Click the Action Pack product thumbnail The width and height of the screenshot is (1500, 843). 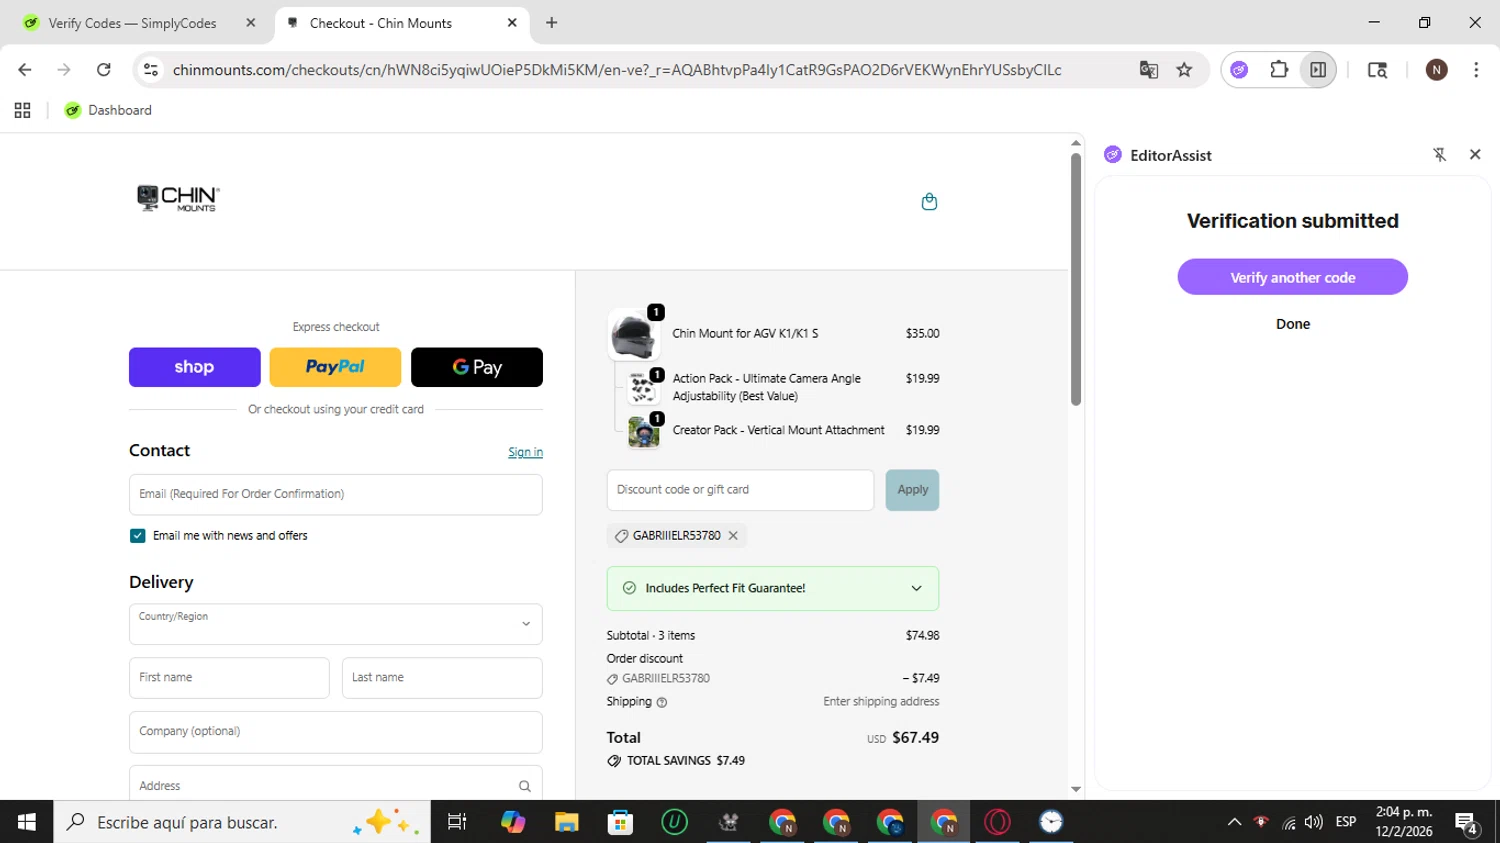(x=643, y=387)
